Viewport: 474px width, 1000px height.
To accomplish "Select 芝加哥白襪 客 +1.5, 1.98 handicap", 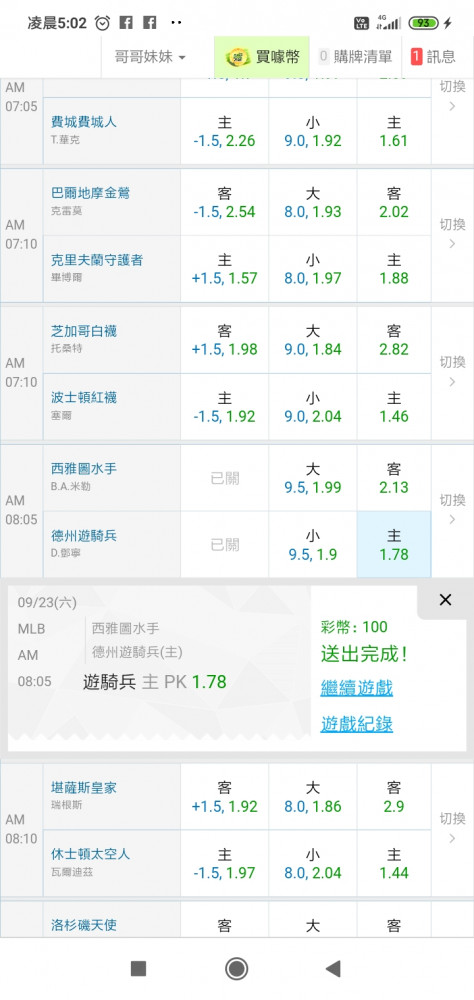I will coord(225,340).
